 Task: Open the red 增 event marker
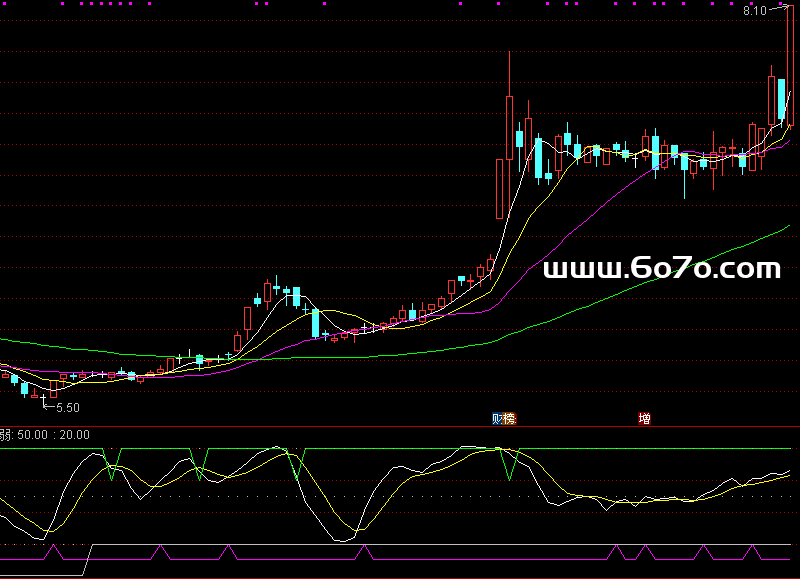click(645, 418)
